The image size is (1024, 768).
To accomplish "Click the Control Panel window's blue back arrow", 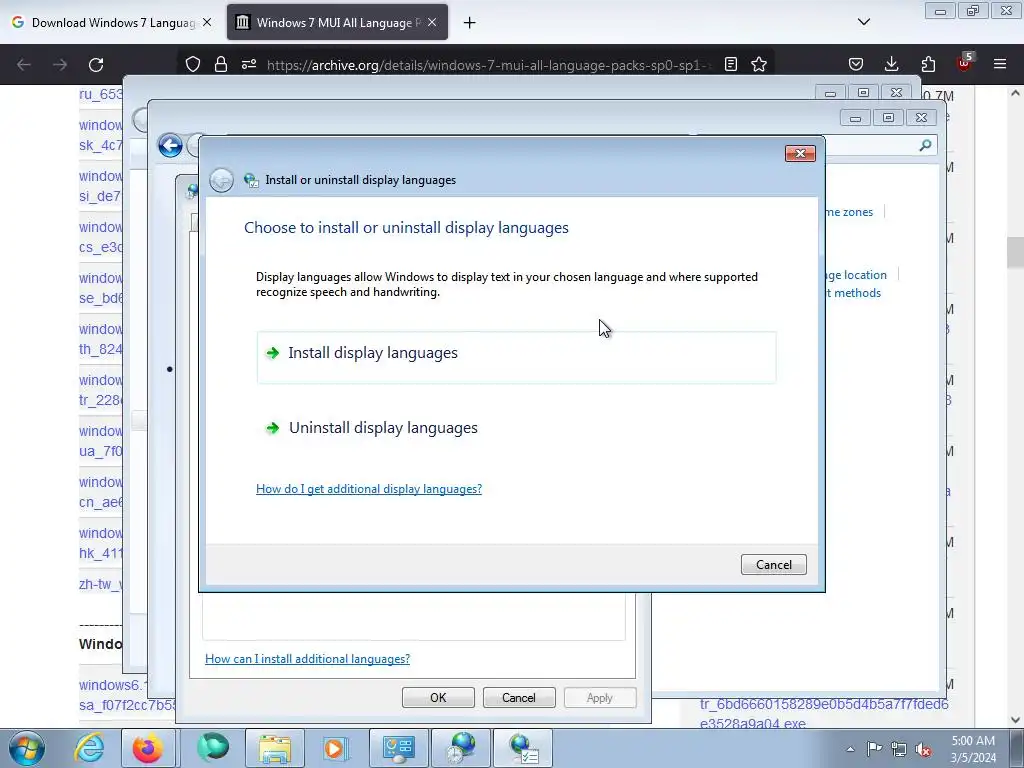I will [170, 146].
